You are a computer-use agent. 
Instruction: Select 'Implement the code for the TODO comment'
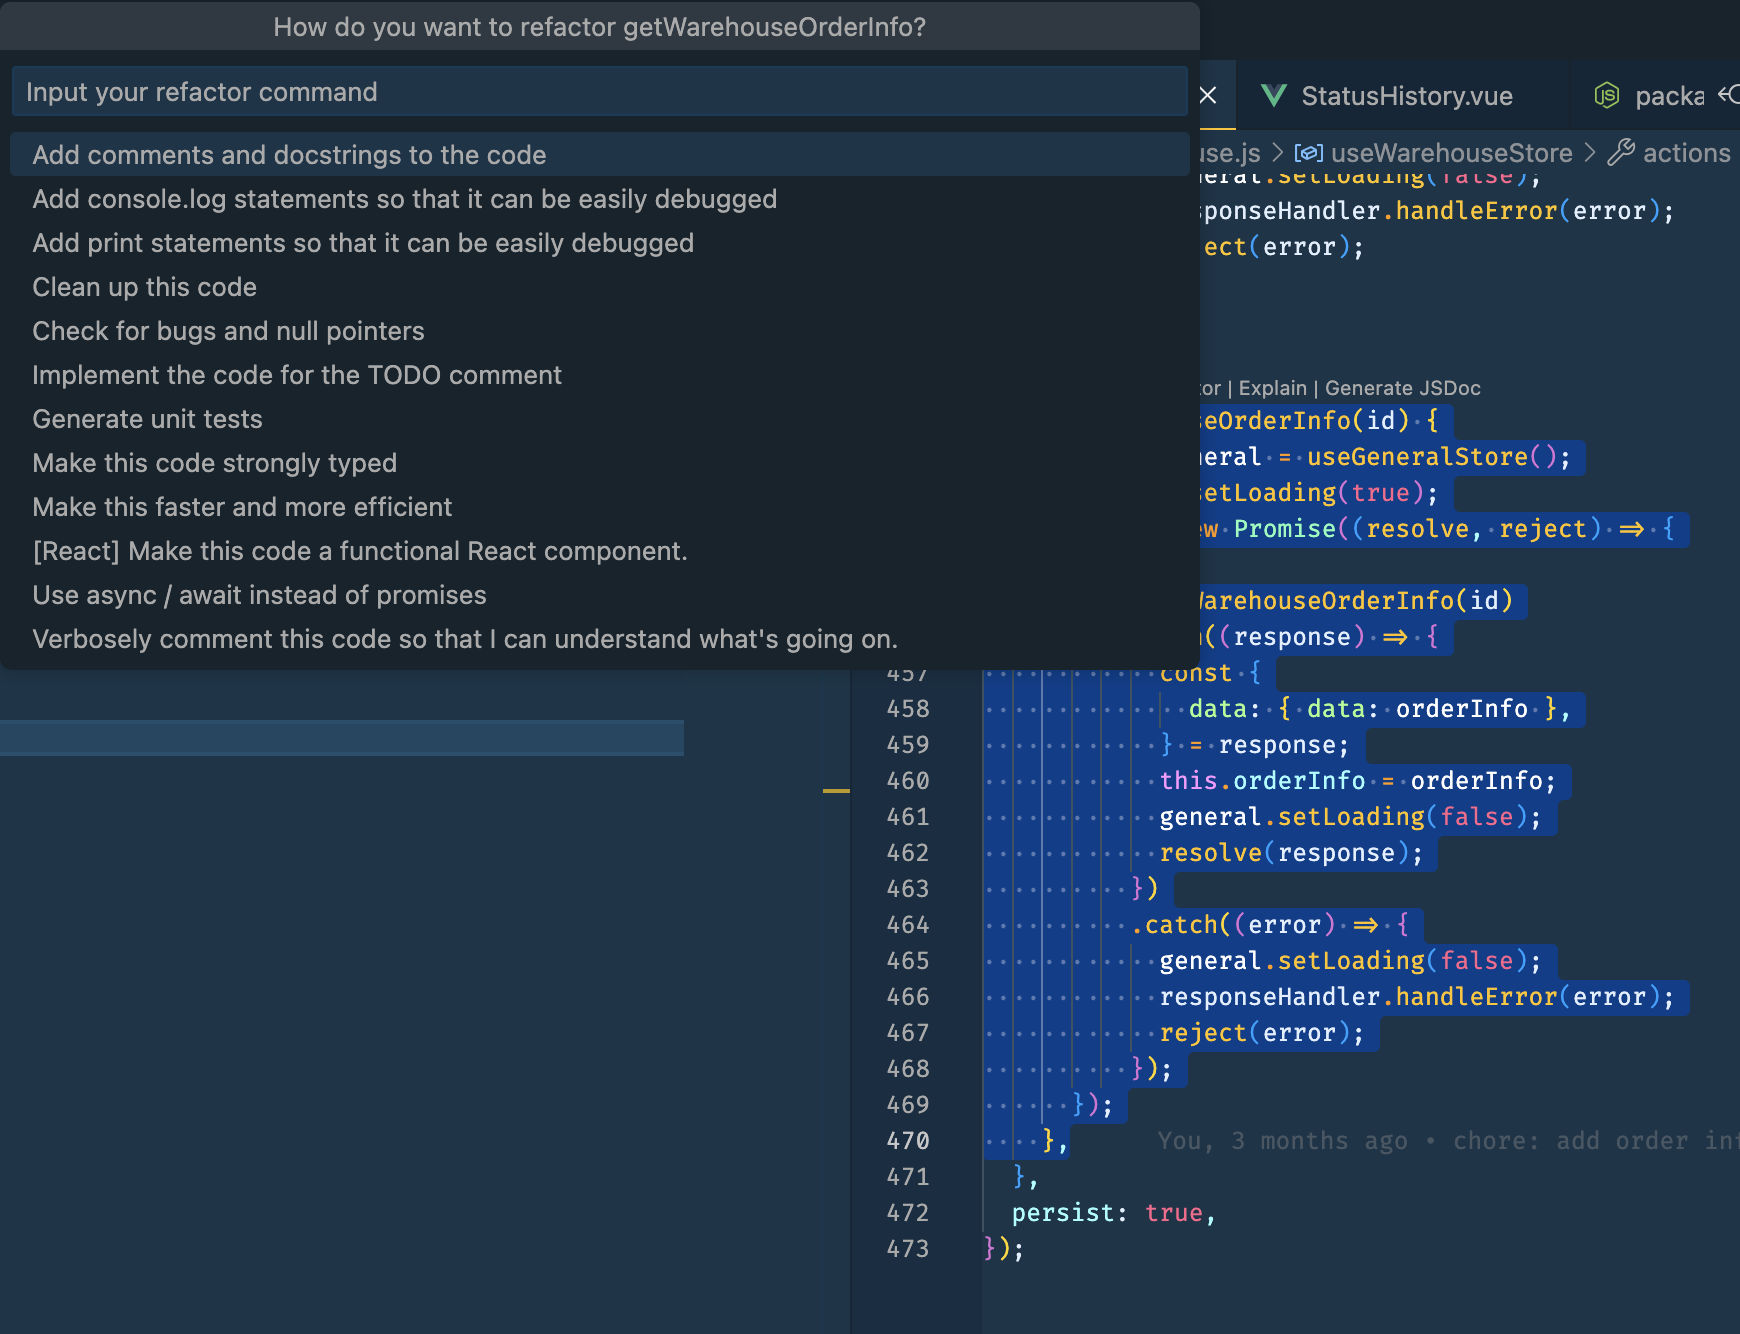tap(599, 375)
